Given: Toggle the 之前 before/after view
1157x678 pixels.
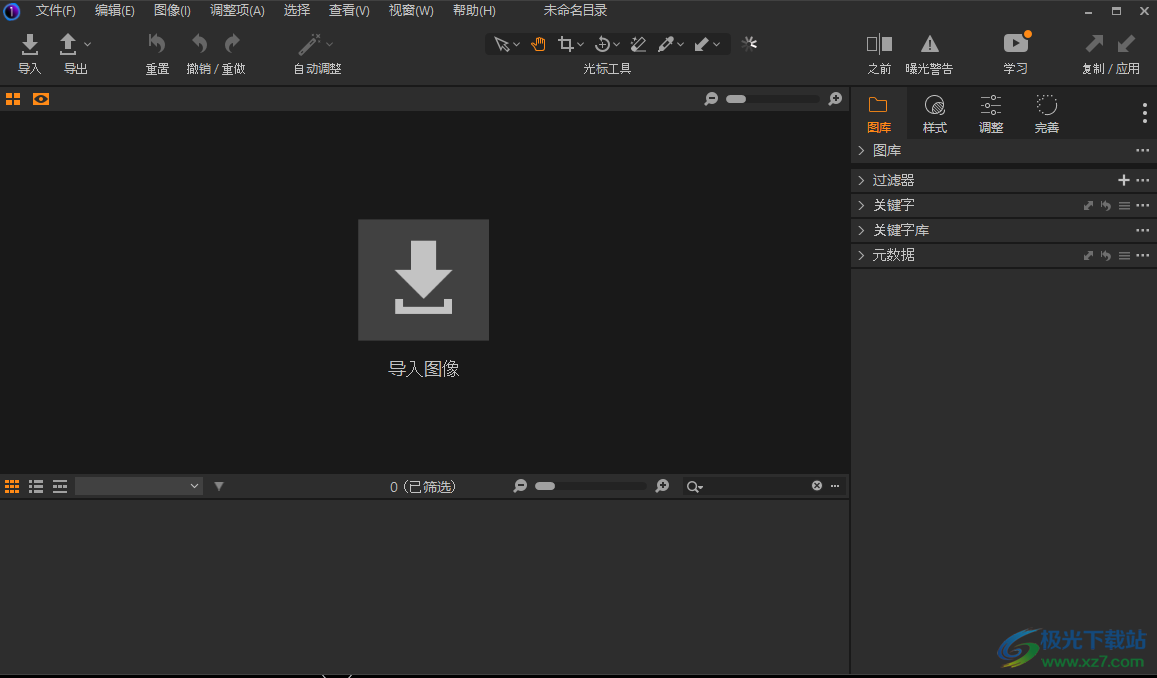Looking at the screenshot, I should point(879,50).
